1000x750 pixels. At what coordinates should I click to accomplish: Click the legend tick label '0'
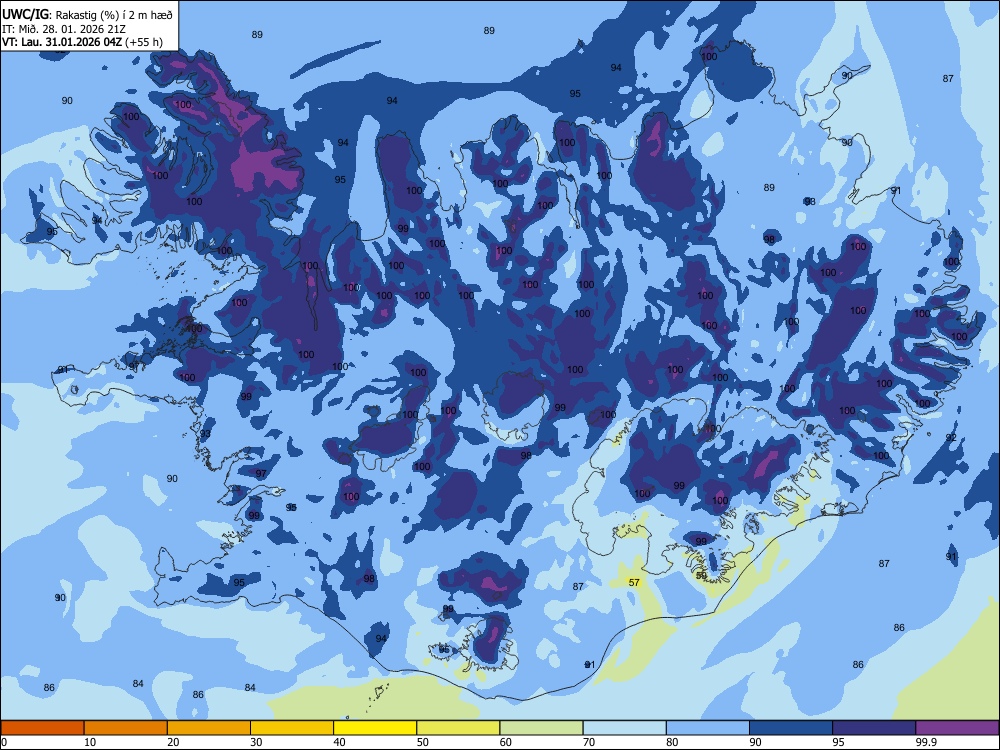[4, 742]
